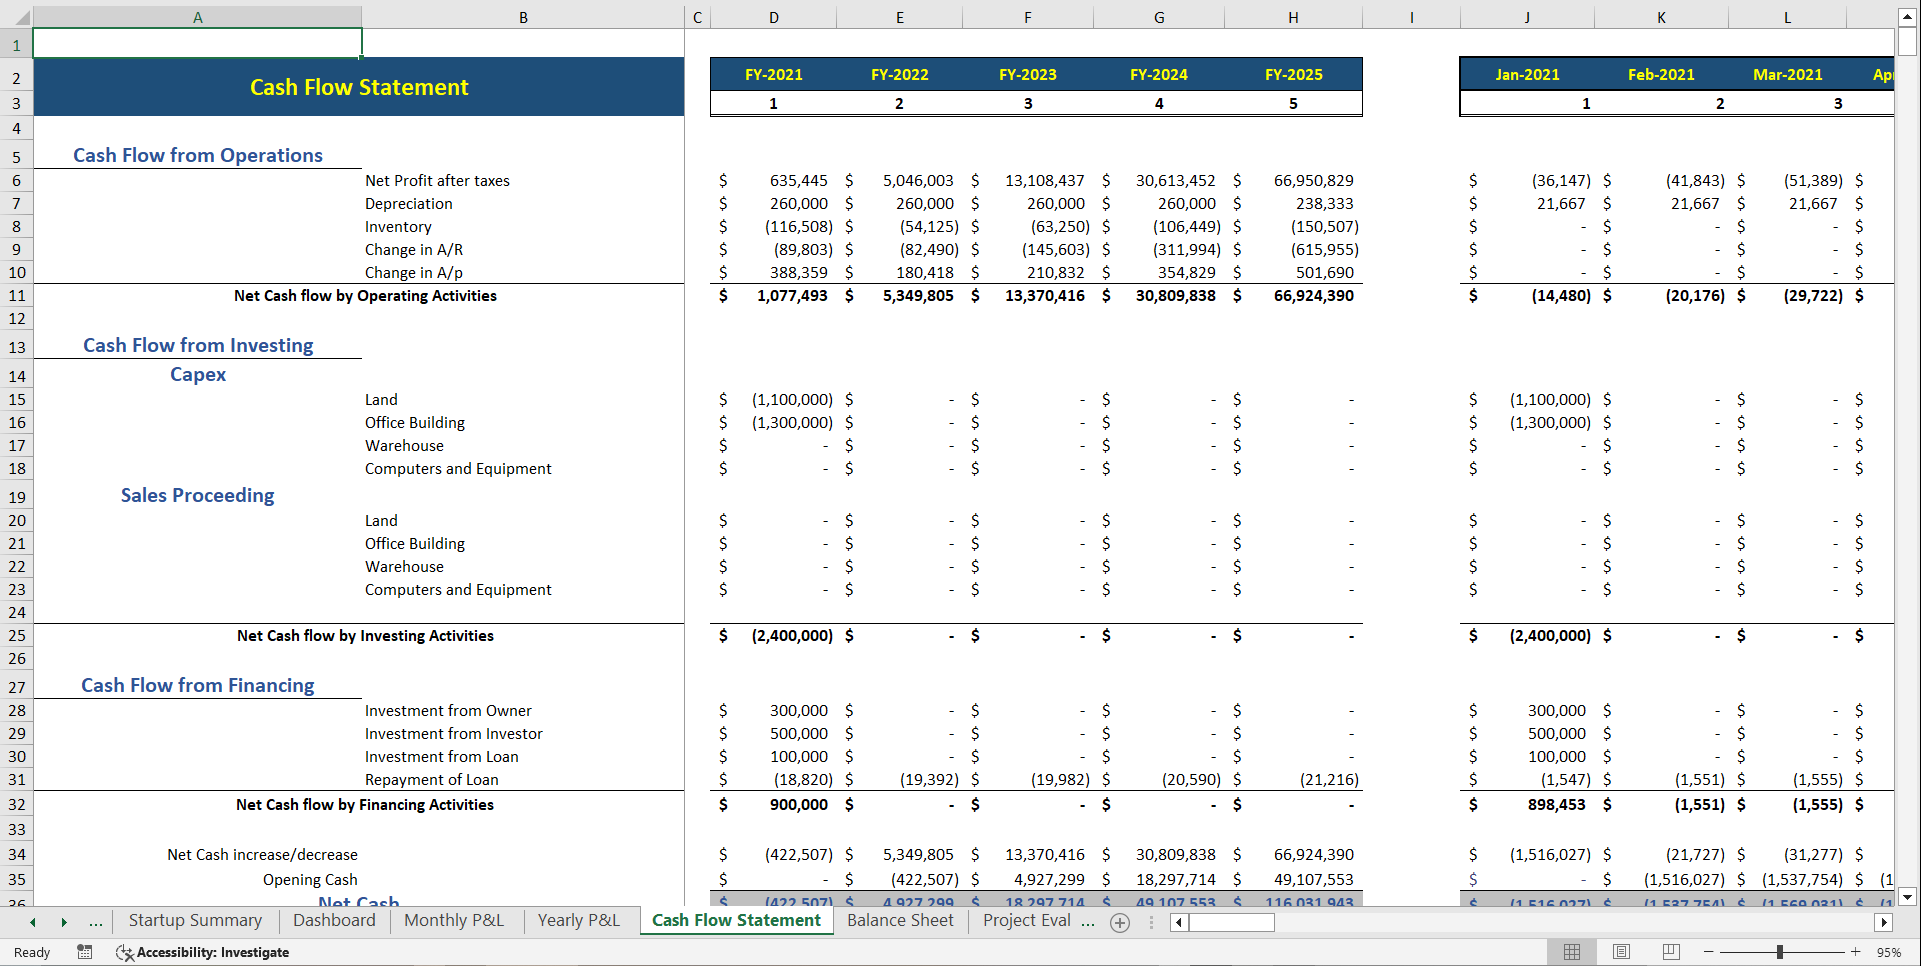The image size is (1921, 966).
Task: Start recording a macro from the status bar
Action: coord(85,952)
